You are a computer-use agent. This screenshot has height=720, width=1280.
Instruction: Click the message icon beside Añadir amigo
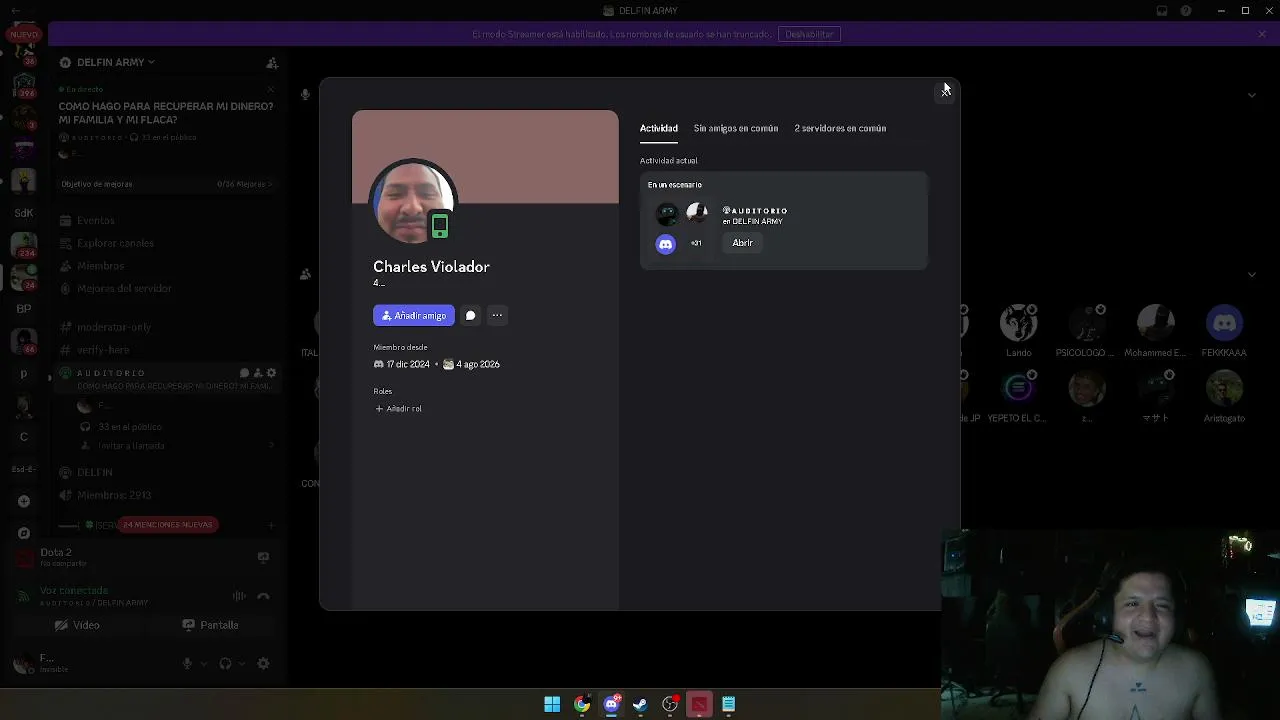[470, 316]
